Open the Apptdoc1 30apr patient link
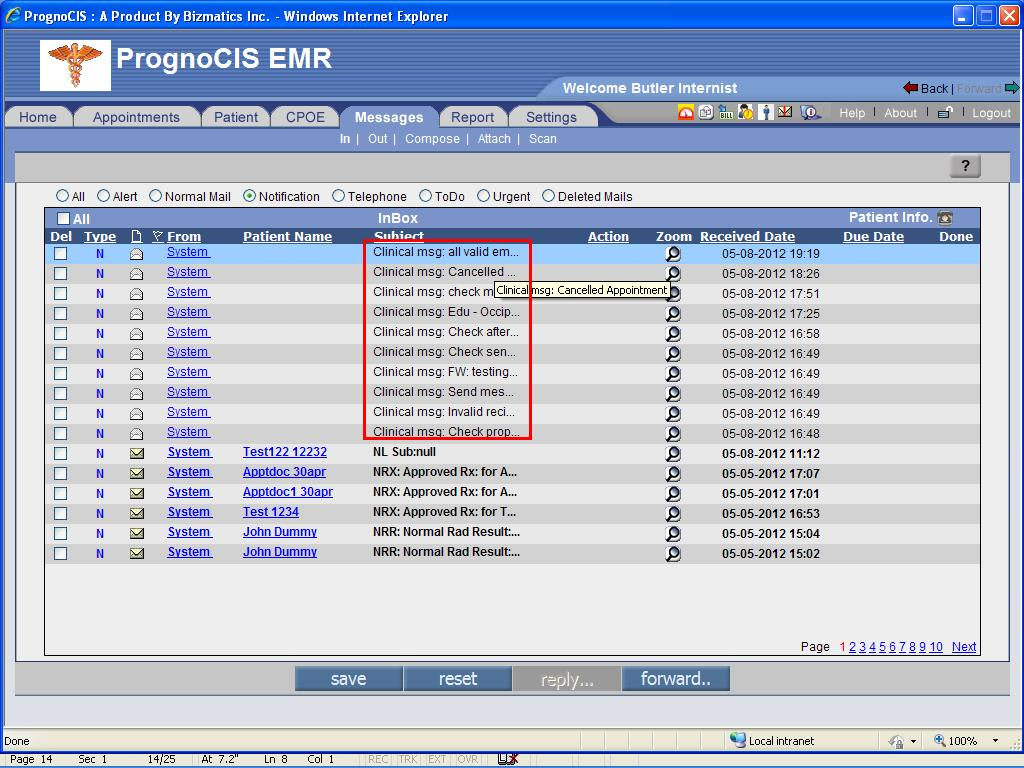The height and width of the screenshot is (768, 1024). click(x=288, y=492)
